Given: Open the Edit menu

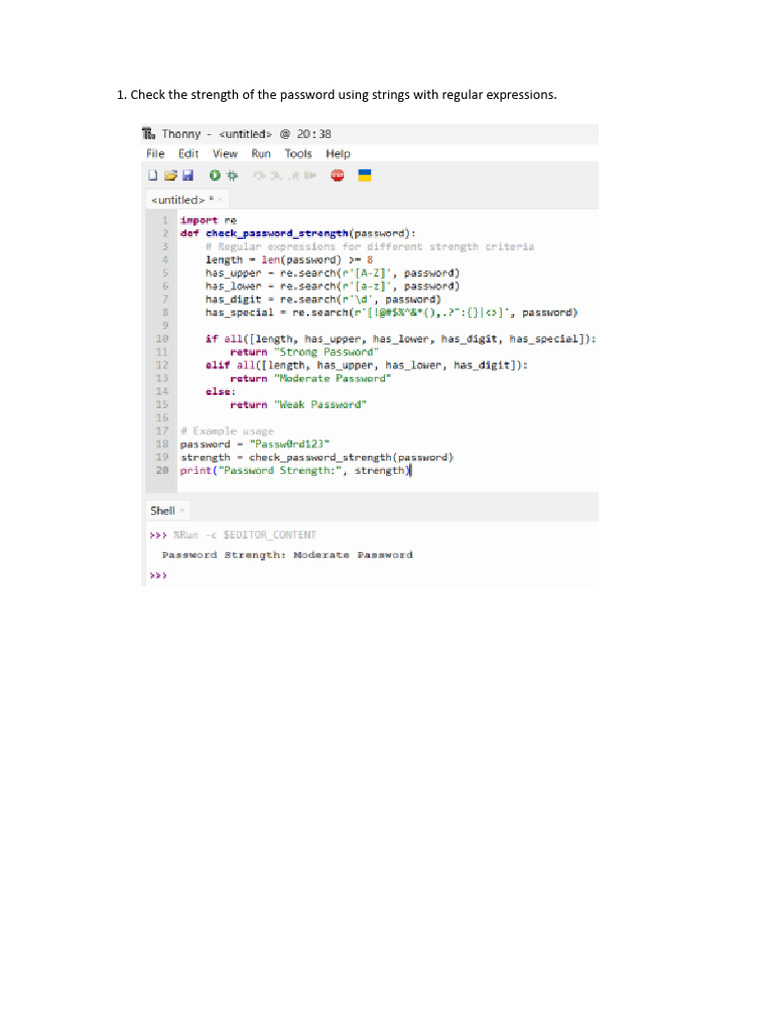Looking at the screenshot, I should click(188, 153).
